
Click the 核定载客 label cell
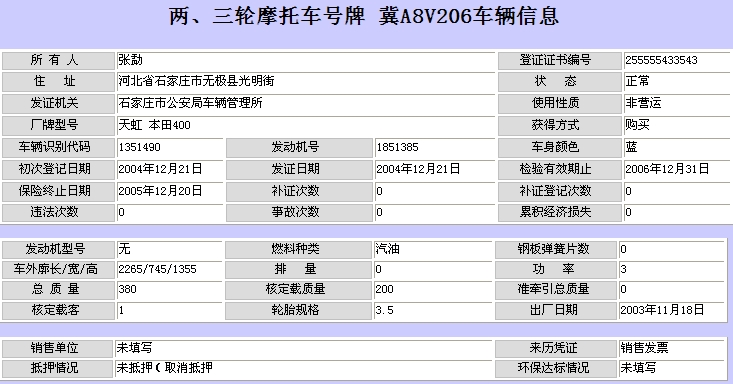click(58, 310)
